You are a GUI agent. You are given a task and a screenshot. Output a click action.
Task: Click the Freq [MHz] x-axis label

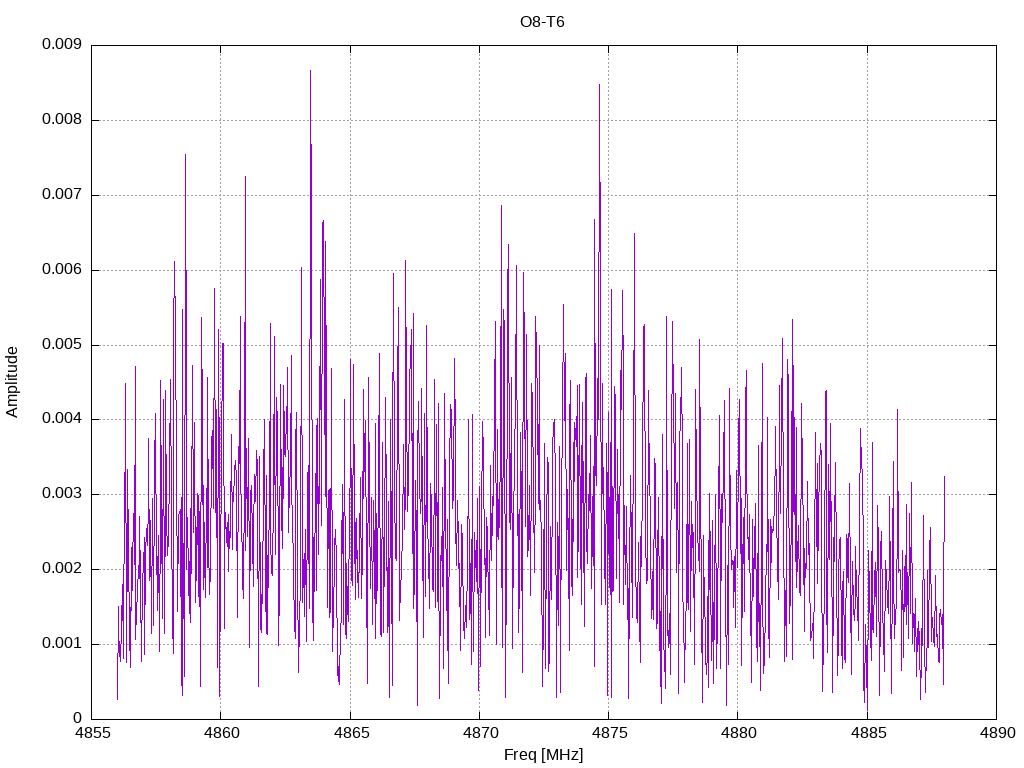[x=543, y=754]
